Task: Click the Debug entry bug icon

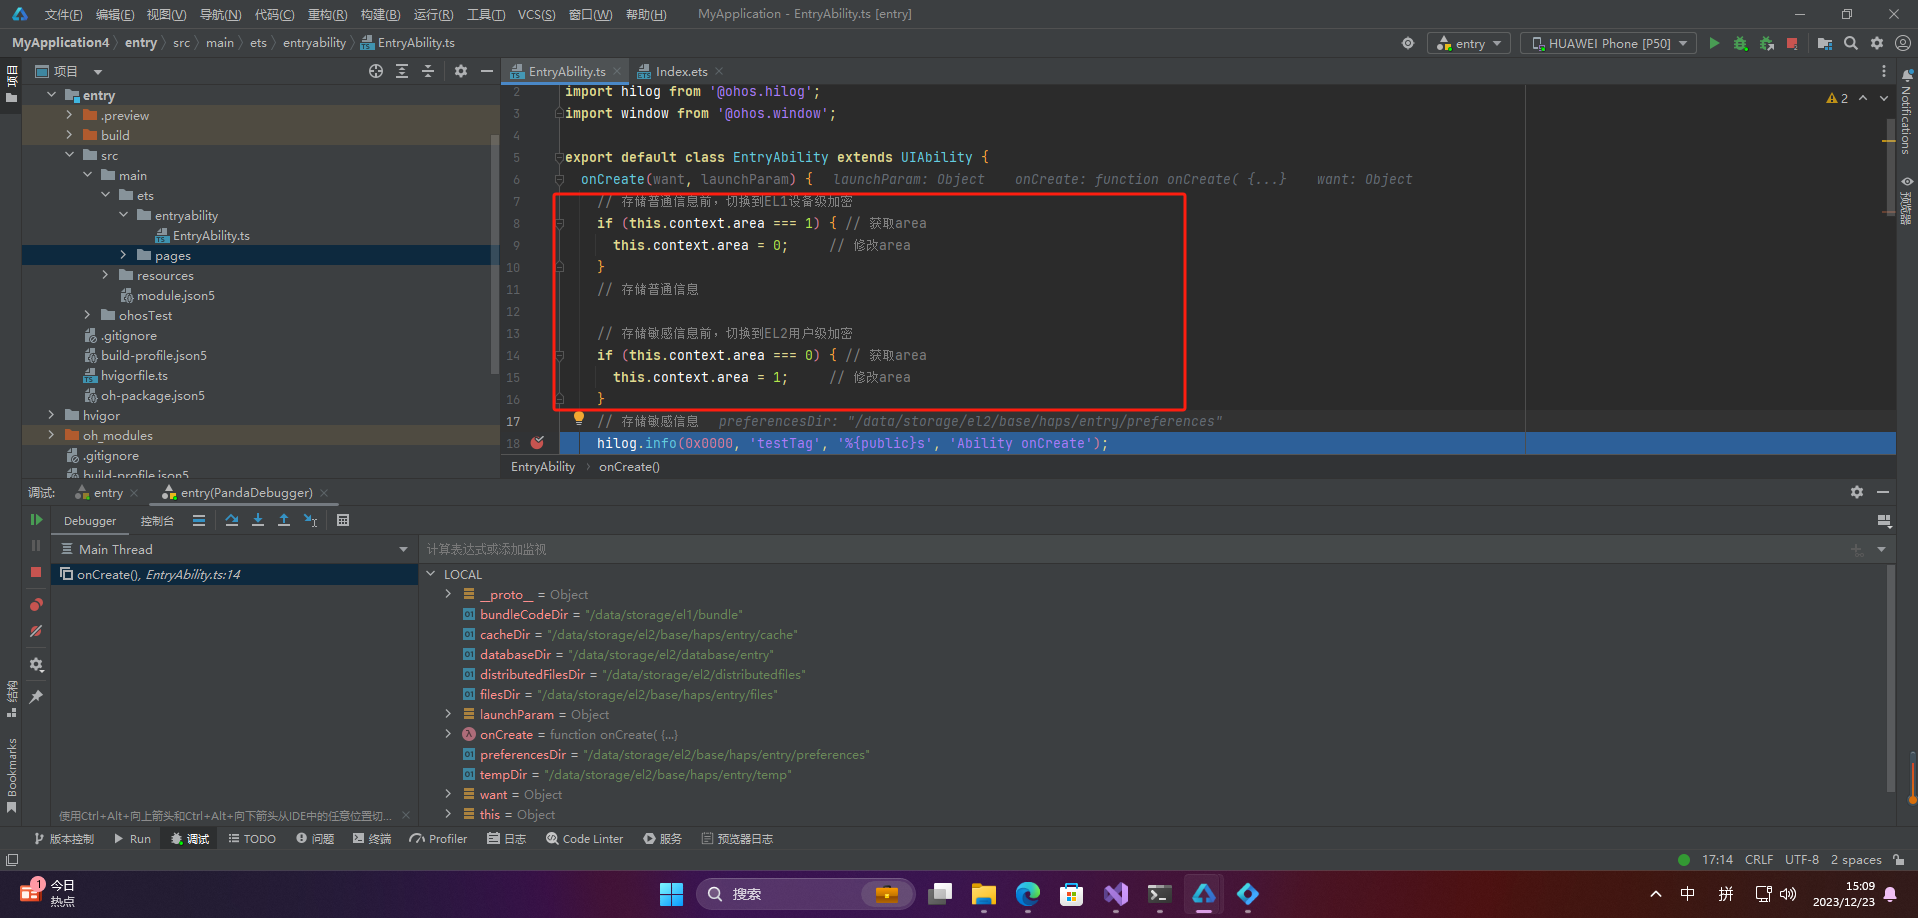Action: [x=1740, y=43]
